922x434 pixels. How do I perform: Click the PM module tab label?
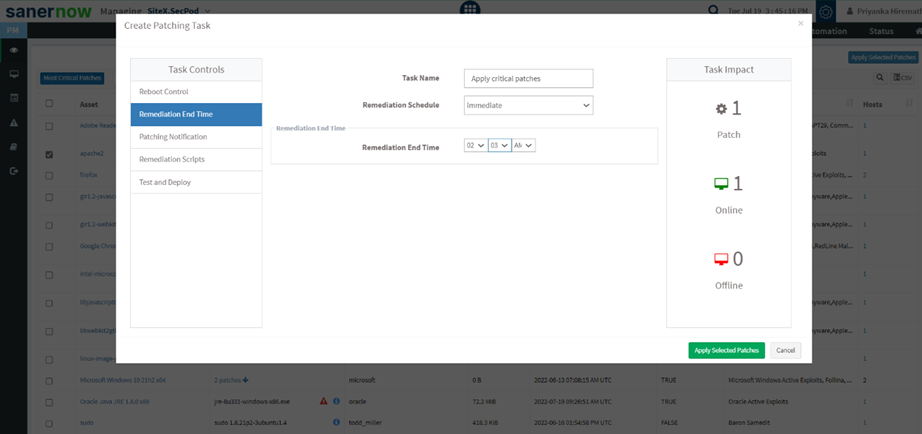pyautogui.click(x=13, y=31)
